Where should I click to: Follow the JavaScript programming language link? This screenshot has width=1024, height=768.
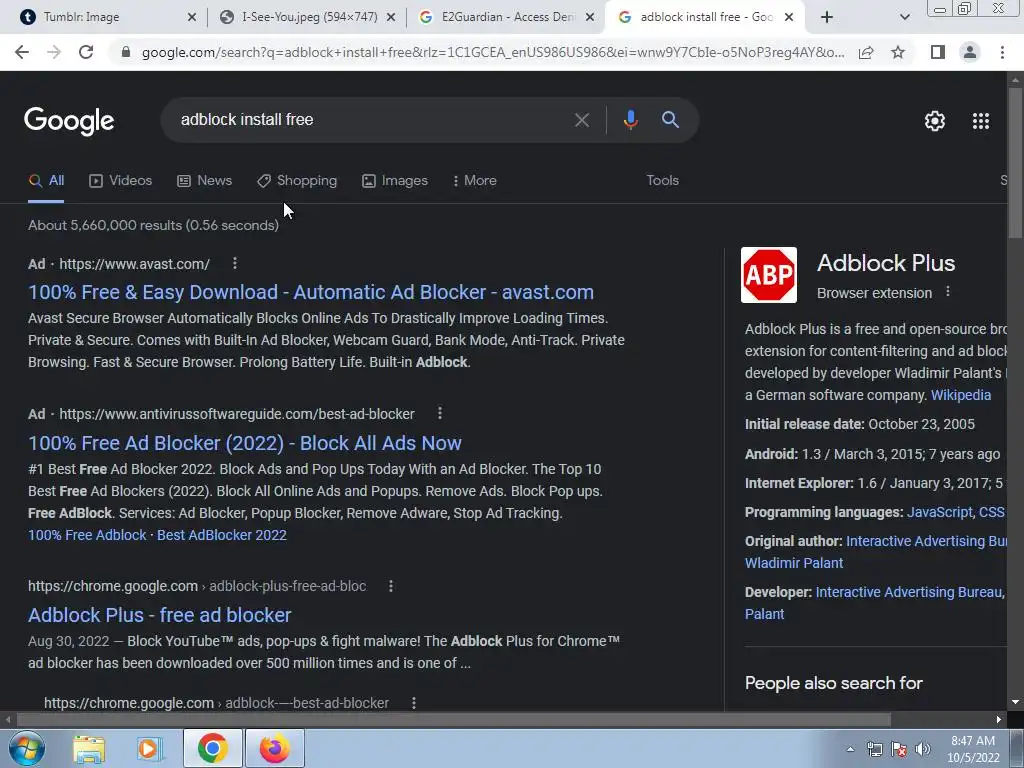pos(940,512)
